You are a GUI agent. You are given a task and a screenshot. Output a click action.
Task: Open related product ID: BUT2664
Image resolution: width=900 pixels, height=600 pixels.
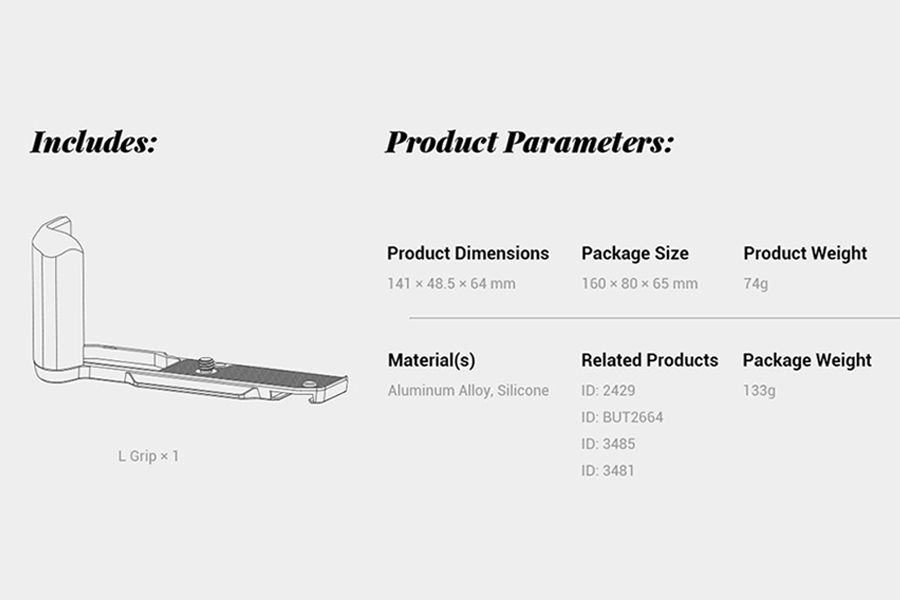tap(622, 417)
